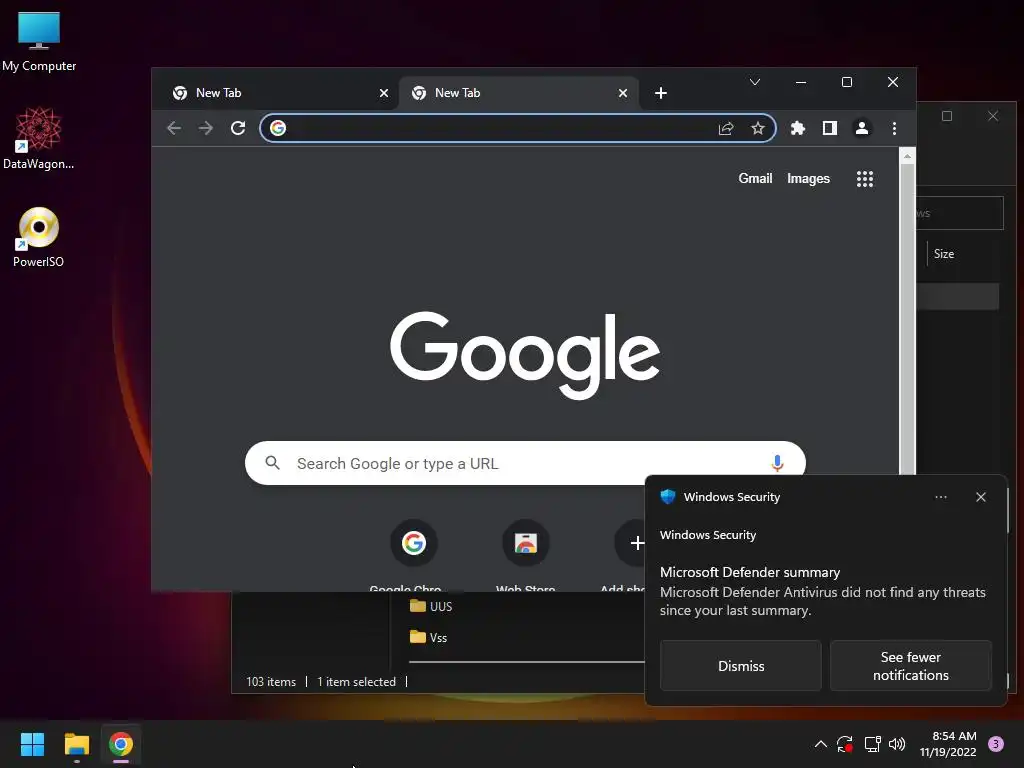Select the UUS folder in File Explorer

click(x=431, y=606)
